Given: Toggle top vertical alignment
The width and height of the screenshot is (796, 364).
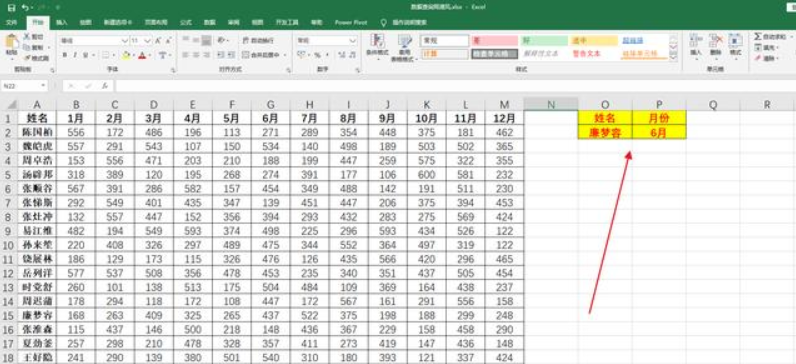Looking at the screenshot, I should 186,40.
